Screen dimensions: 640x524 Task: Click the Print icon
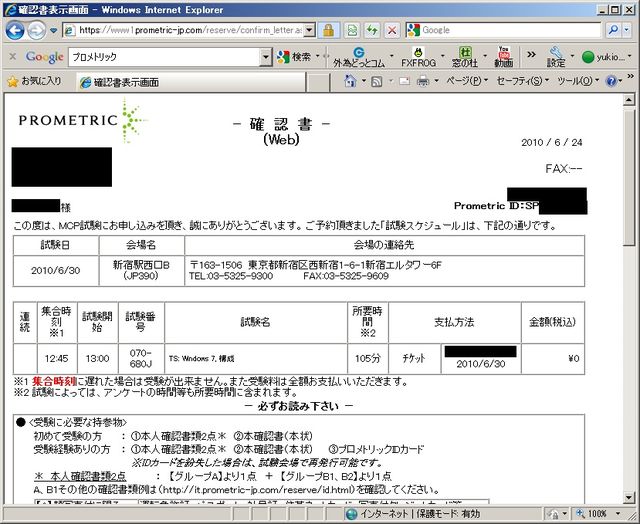[422, 81]
